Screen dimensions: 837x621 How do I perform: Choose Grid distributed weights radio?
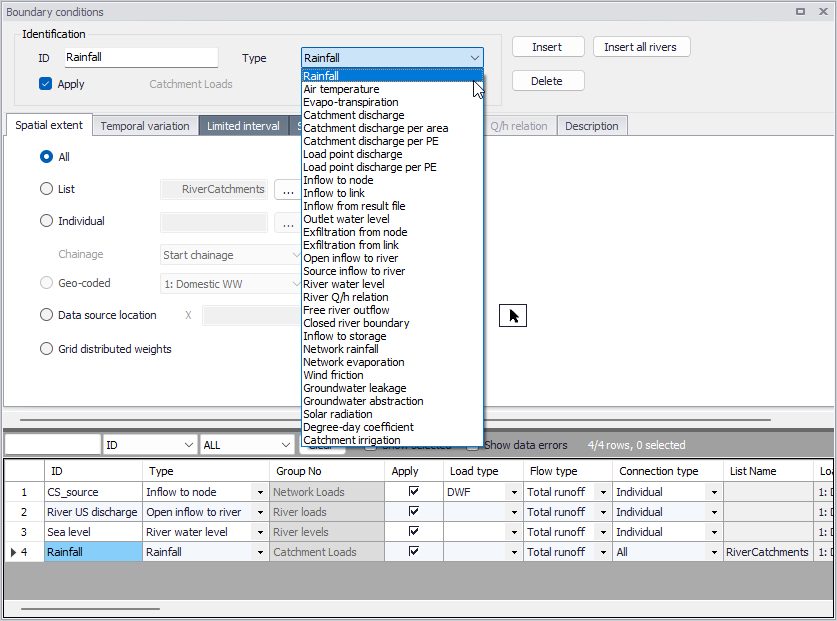(x=46, y=349)
